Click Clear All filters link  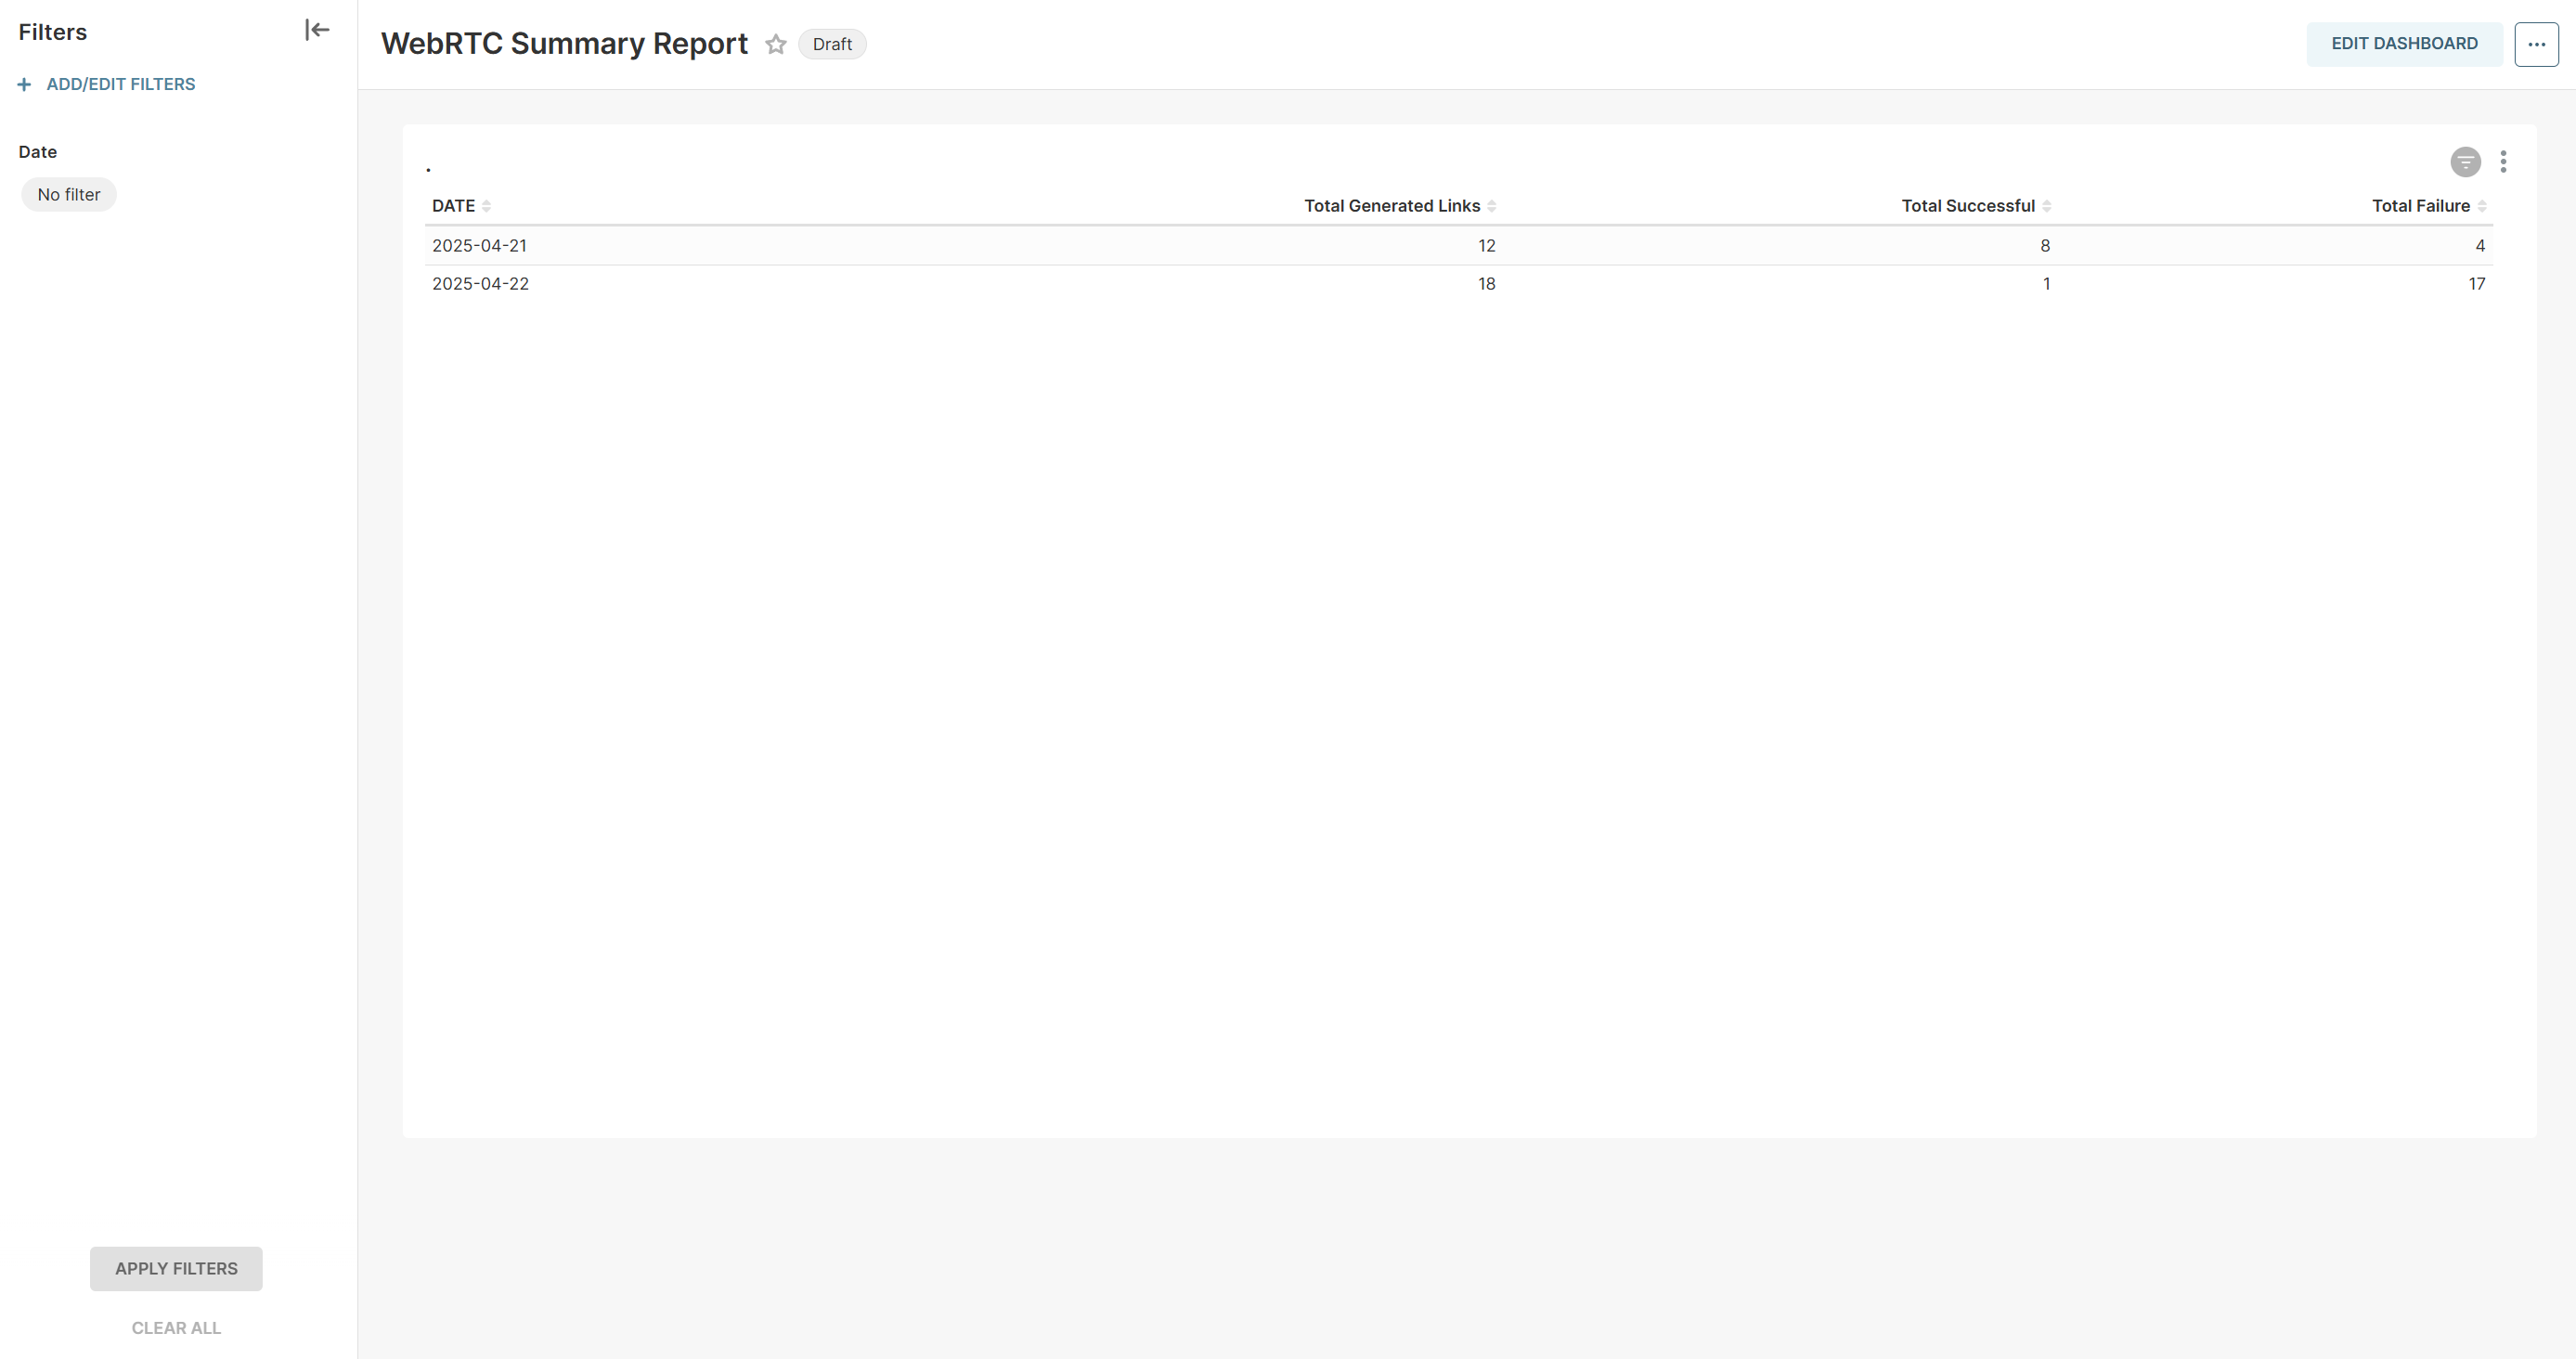176,1328
